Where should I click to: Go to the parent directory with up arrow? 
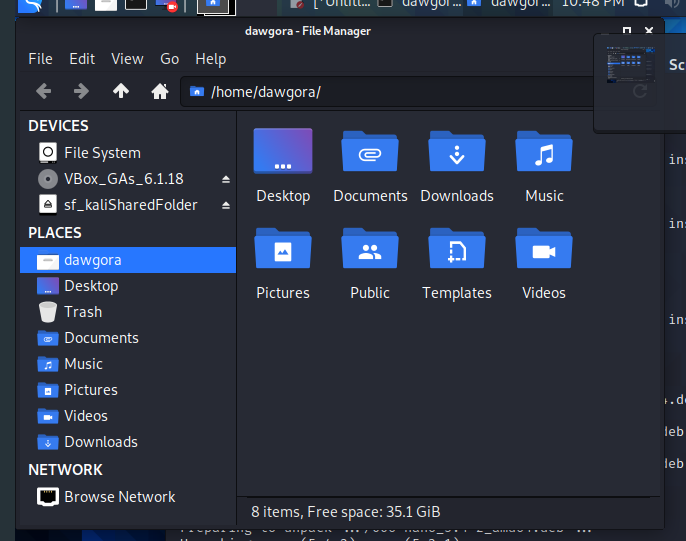[x=121, y=92]
